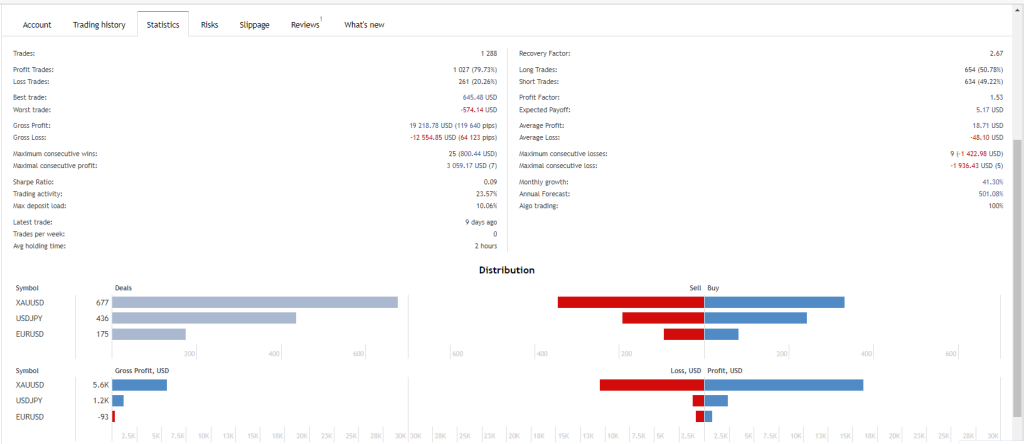Click the EURUSD red sell bar

tap(684, 334)
